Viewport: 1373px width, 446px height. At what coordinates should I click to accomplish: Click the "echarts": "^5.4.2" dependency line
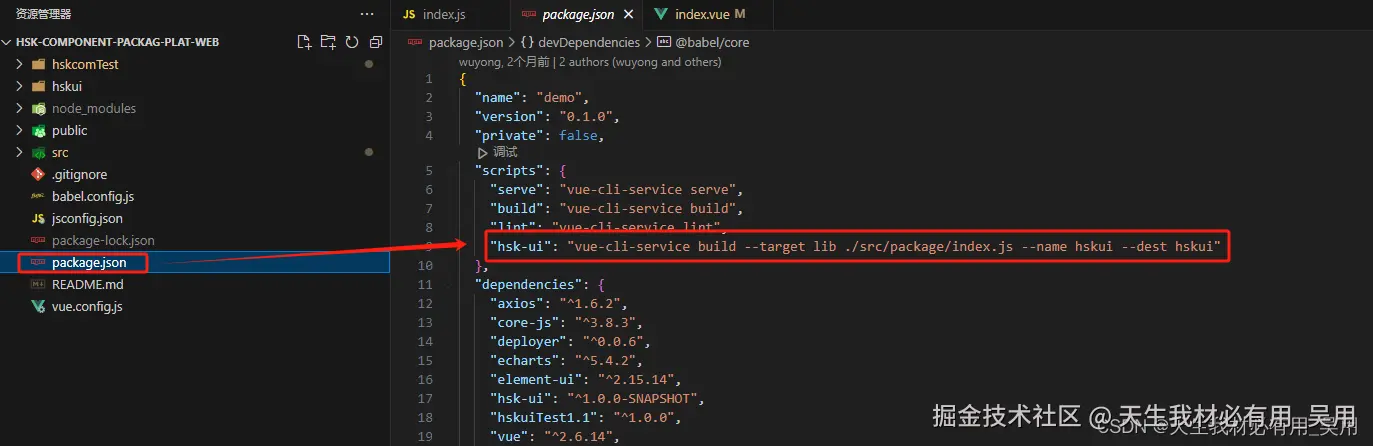565,361
